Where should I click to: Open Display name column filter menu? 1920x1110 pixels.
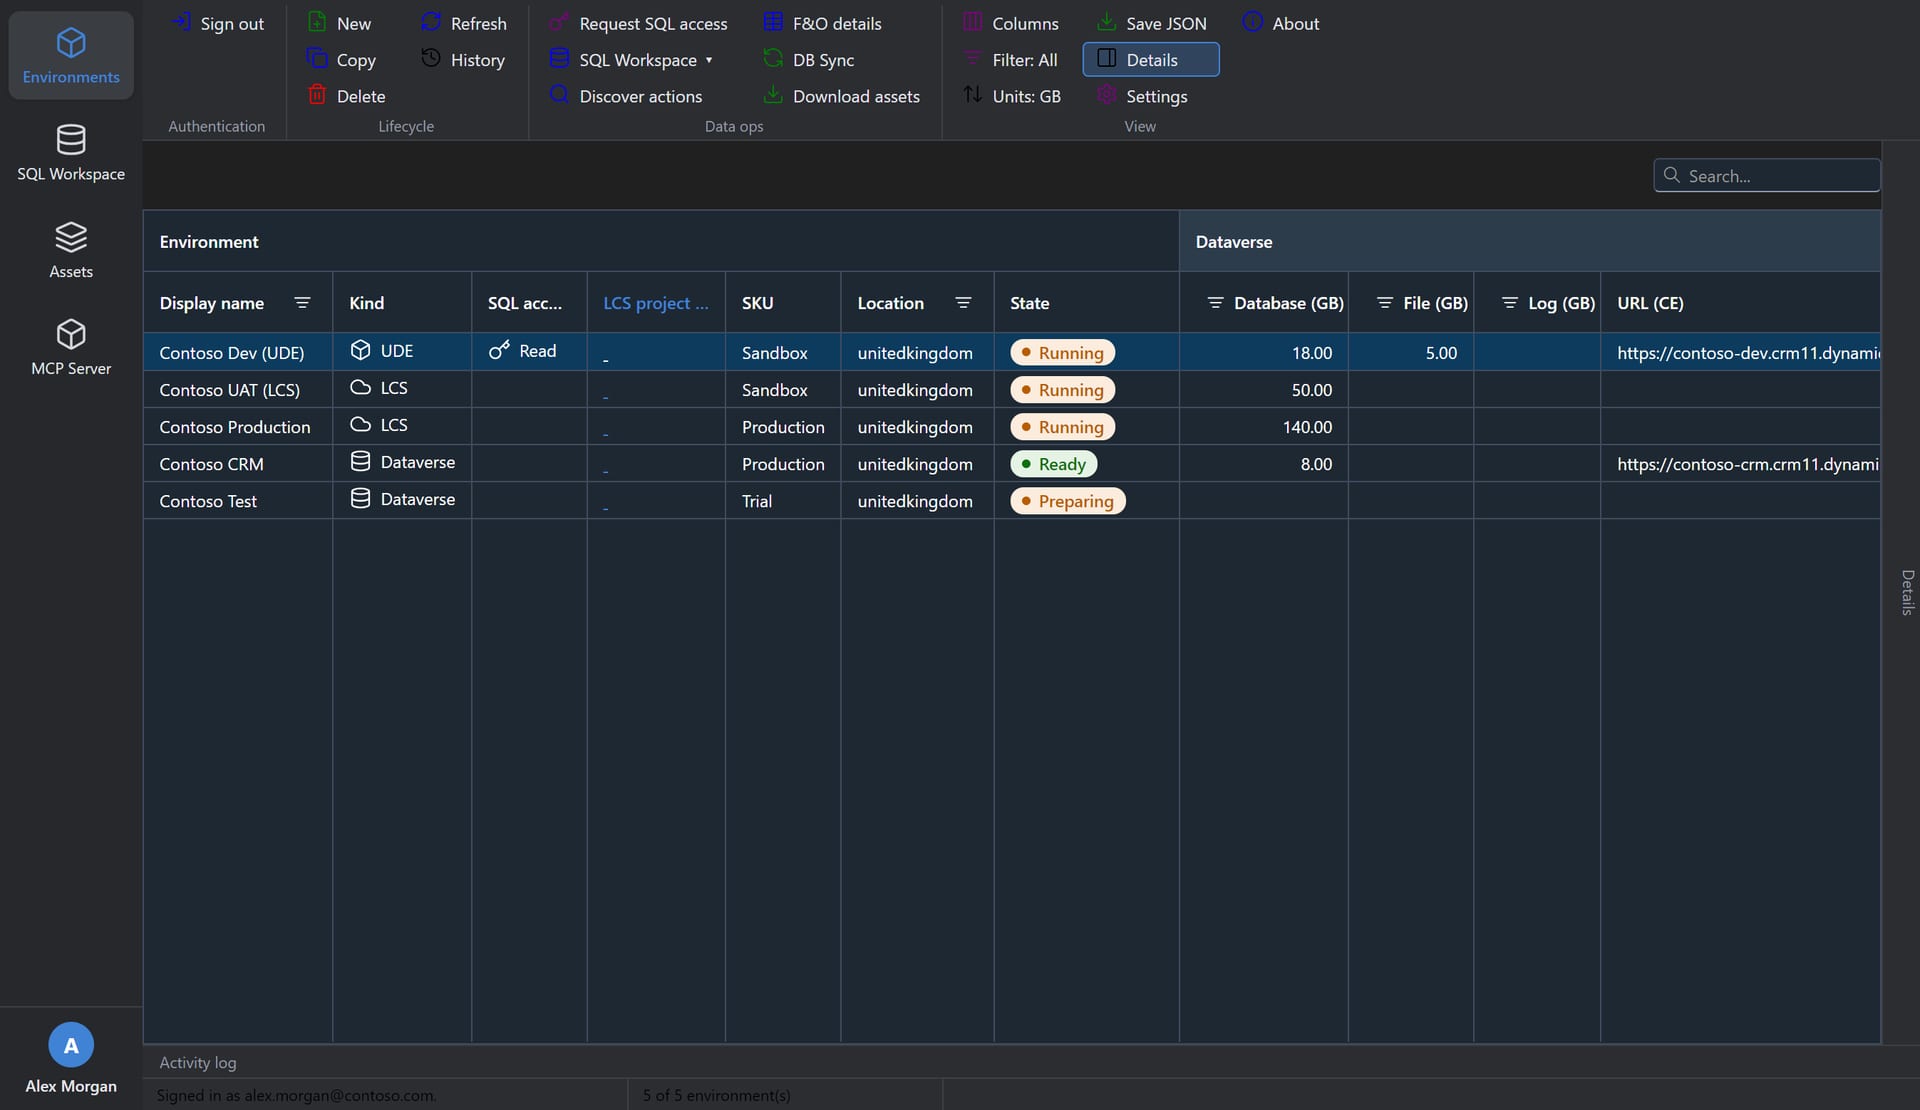click(x=302, y=303)
